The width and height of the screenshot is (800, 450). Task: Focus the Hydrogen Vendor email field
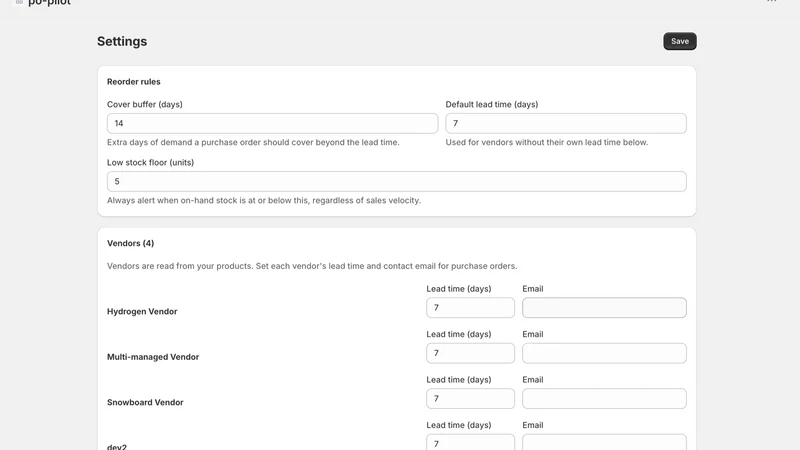604,308
